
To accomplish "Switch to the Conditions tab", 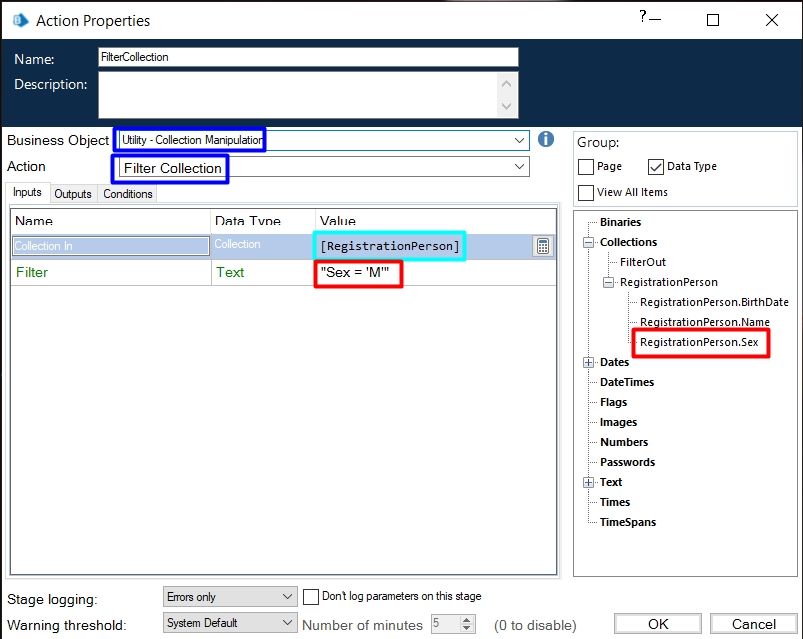I will (128, 194).
